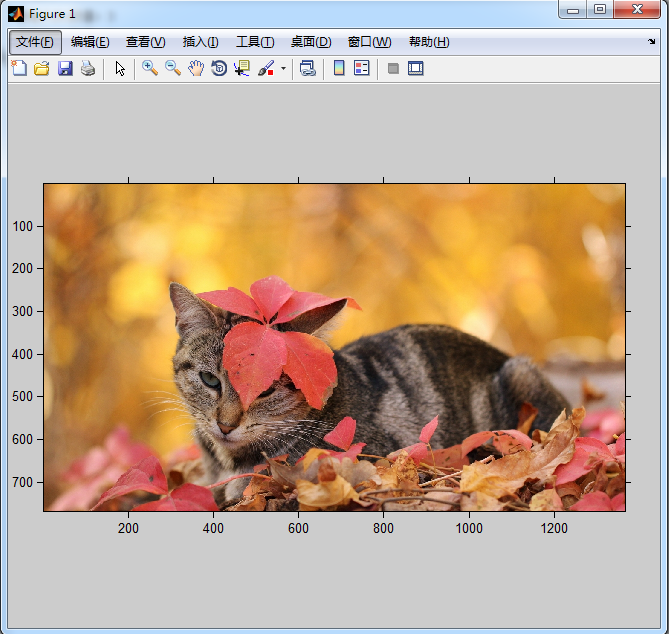This screenshot has height=634, width=669.
Task: Close the Figure 1 window
Action: (x=637, y=9)
